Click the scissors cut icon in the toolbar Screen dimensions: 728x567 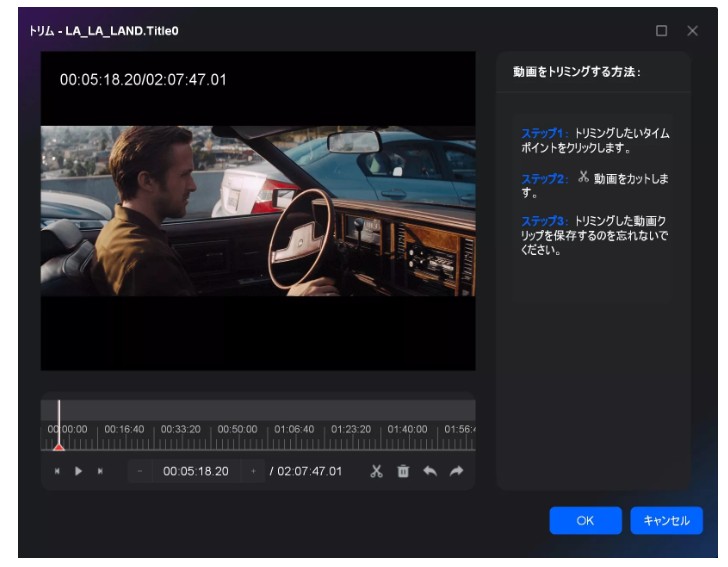coord(377,471)
